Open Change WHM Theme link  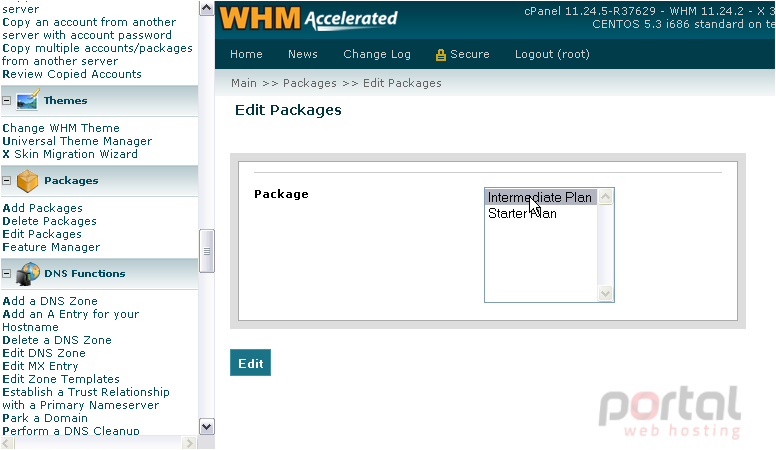[61, 128]
